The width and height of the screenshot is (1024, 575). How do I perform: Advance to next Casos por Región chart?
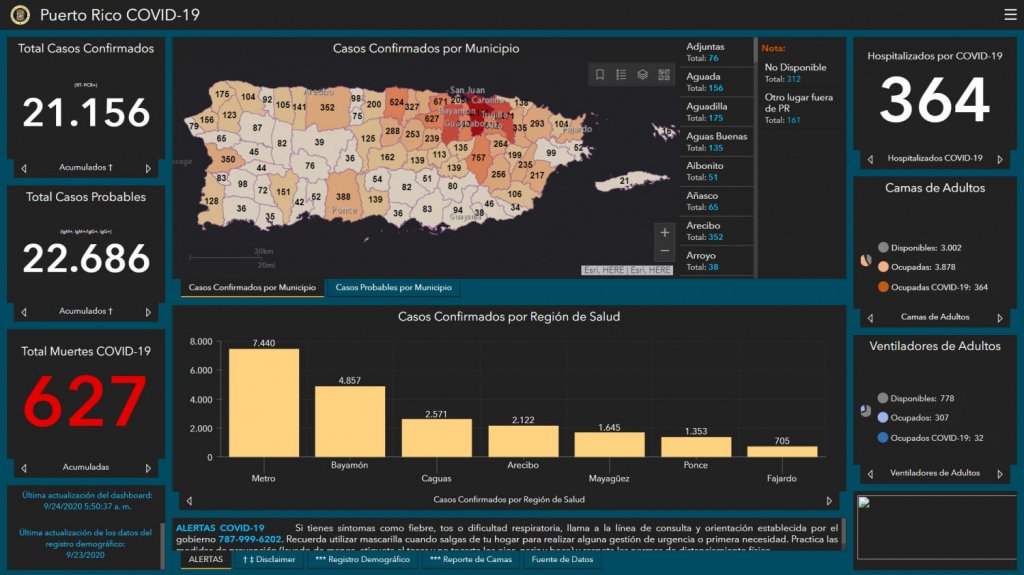point(828,500)
